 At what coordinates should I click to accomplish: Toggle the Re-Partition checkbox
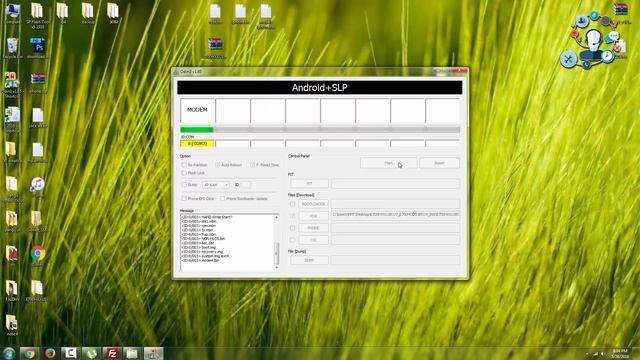184,165
